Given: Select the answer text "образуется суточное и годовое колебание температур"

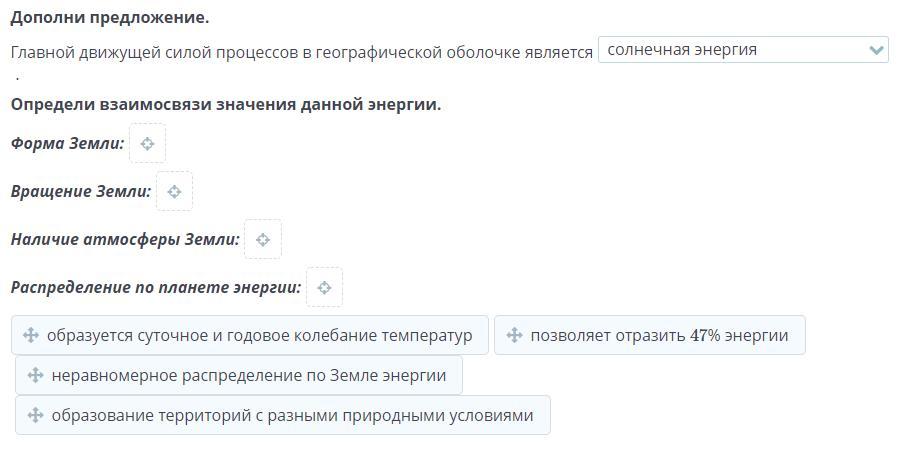Looking at the screenshot, I should tap(259, 335).
